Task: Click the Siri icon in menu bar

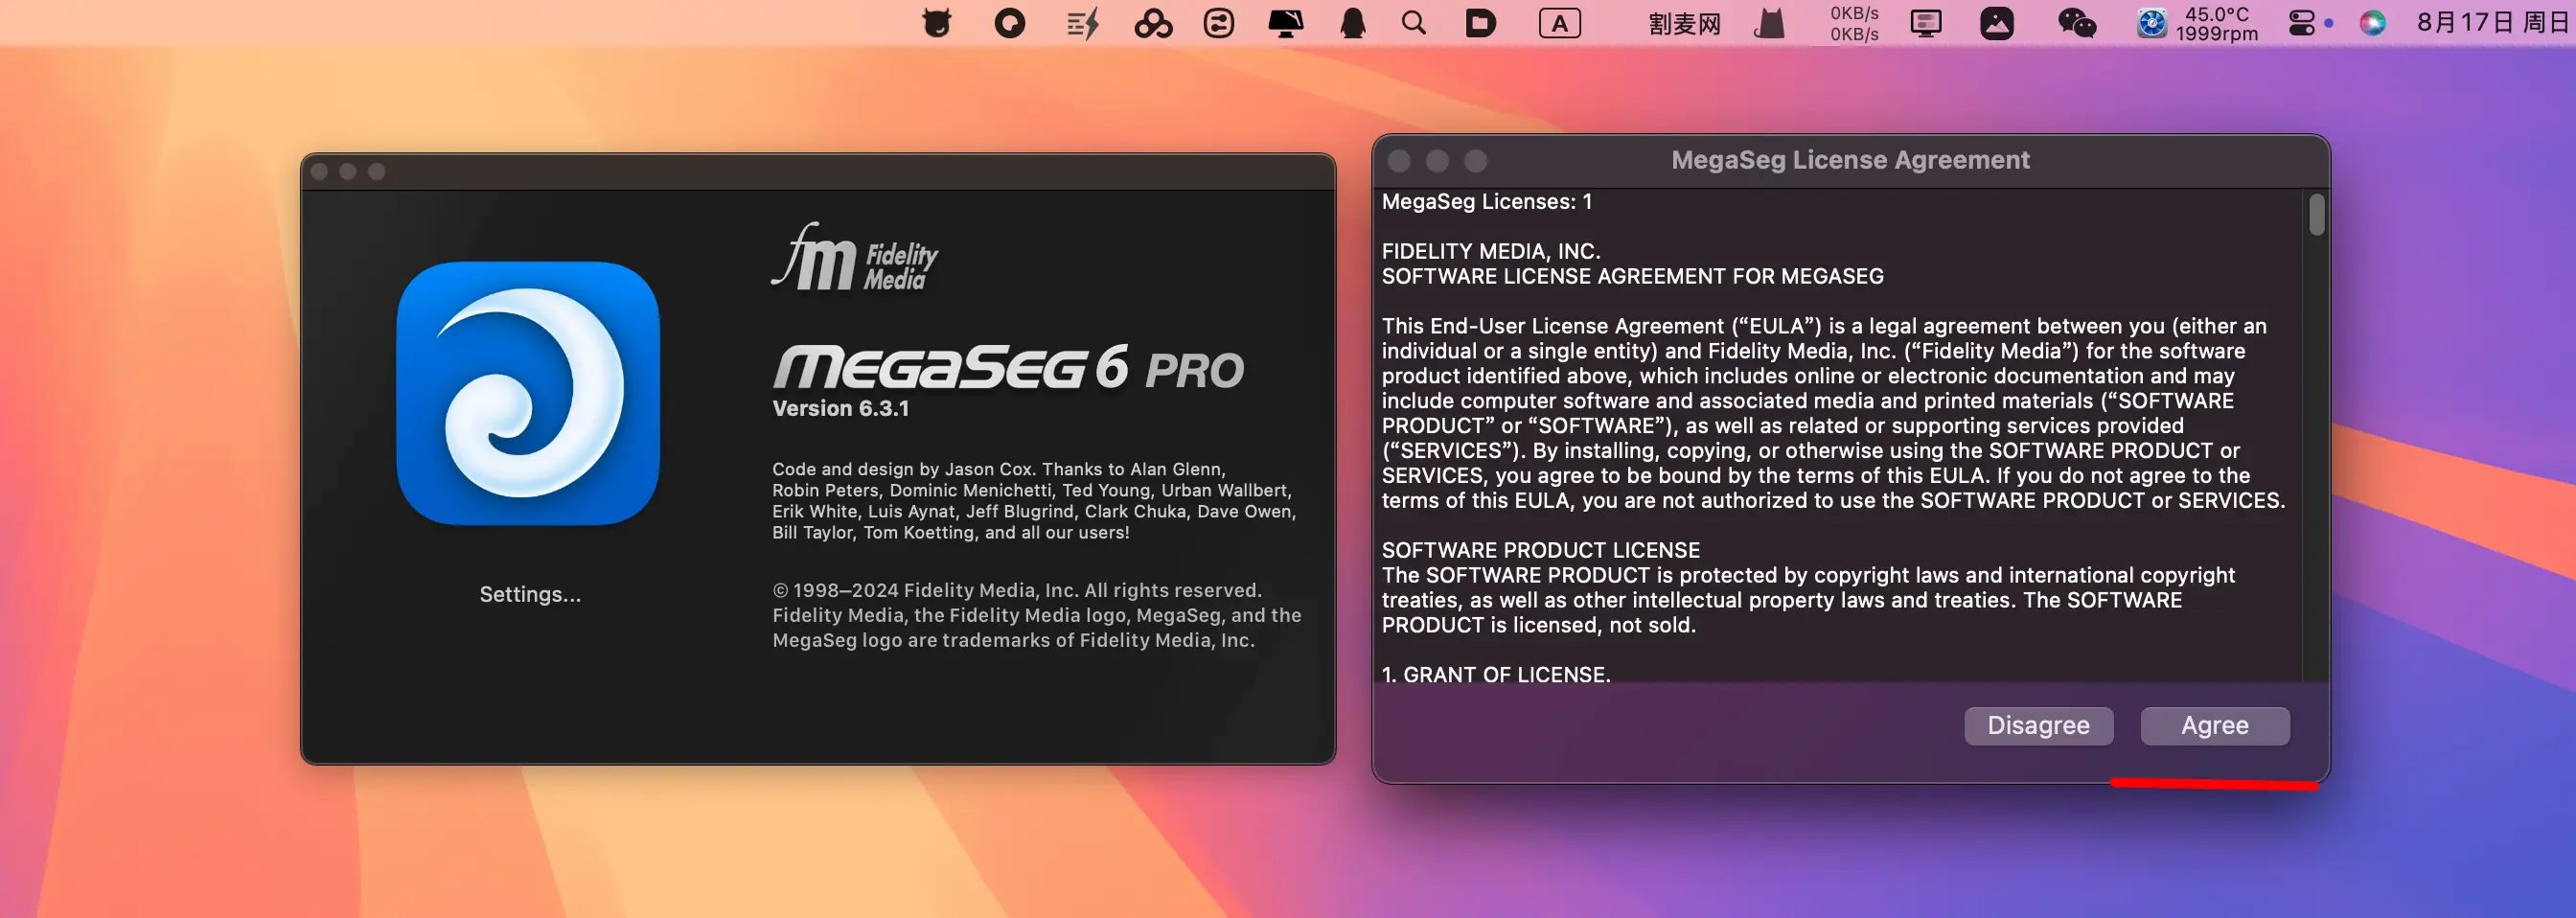Action: [2372, 23]
